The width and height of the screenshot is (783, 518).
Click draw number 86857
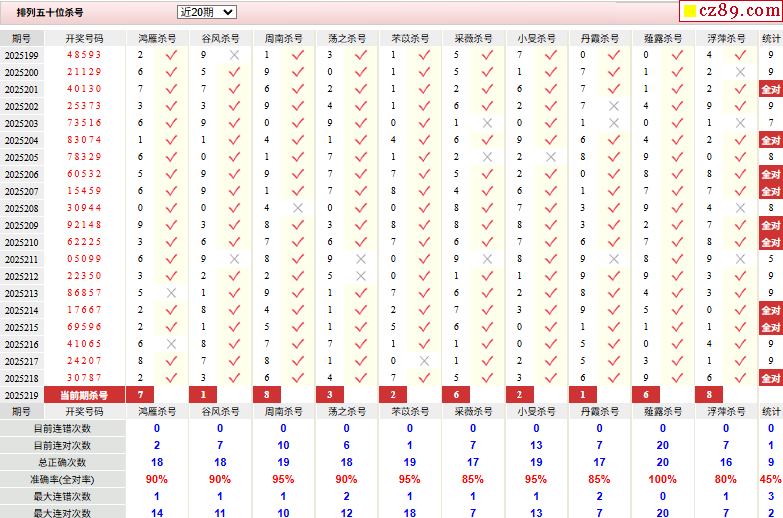[x=84, y=293]
